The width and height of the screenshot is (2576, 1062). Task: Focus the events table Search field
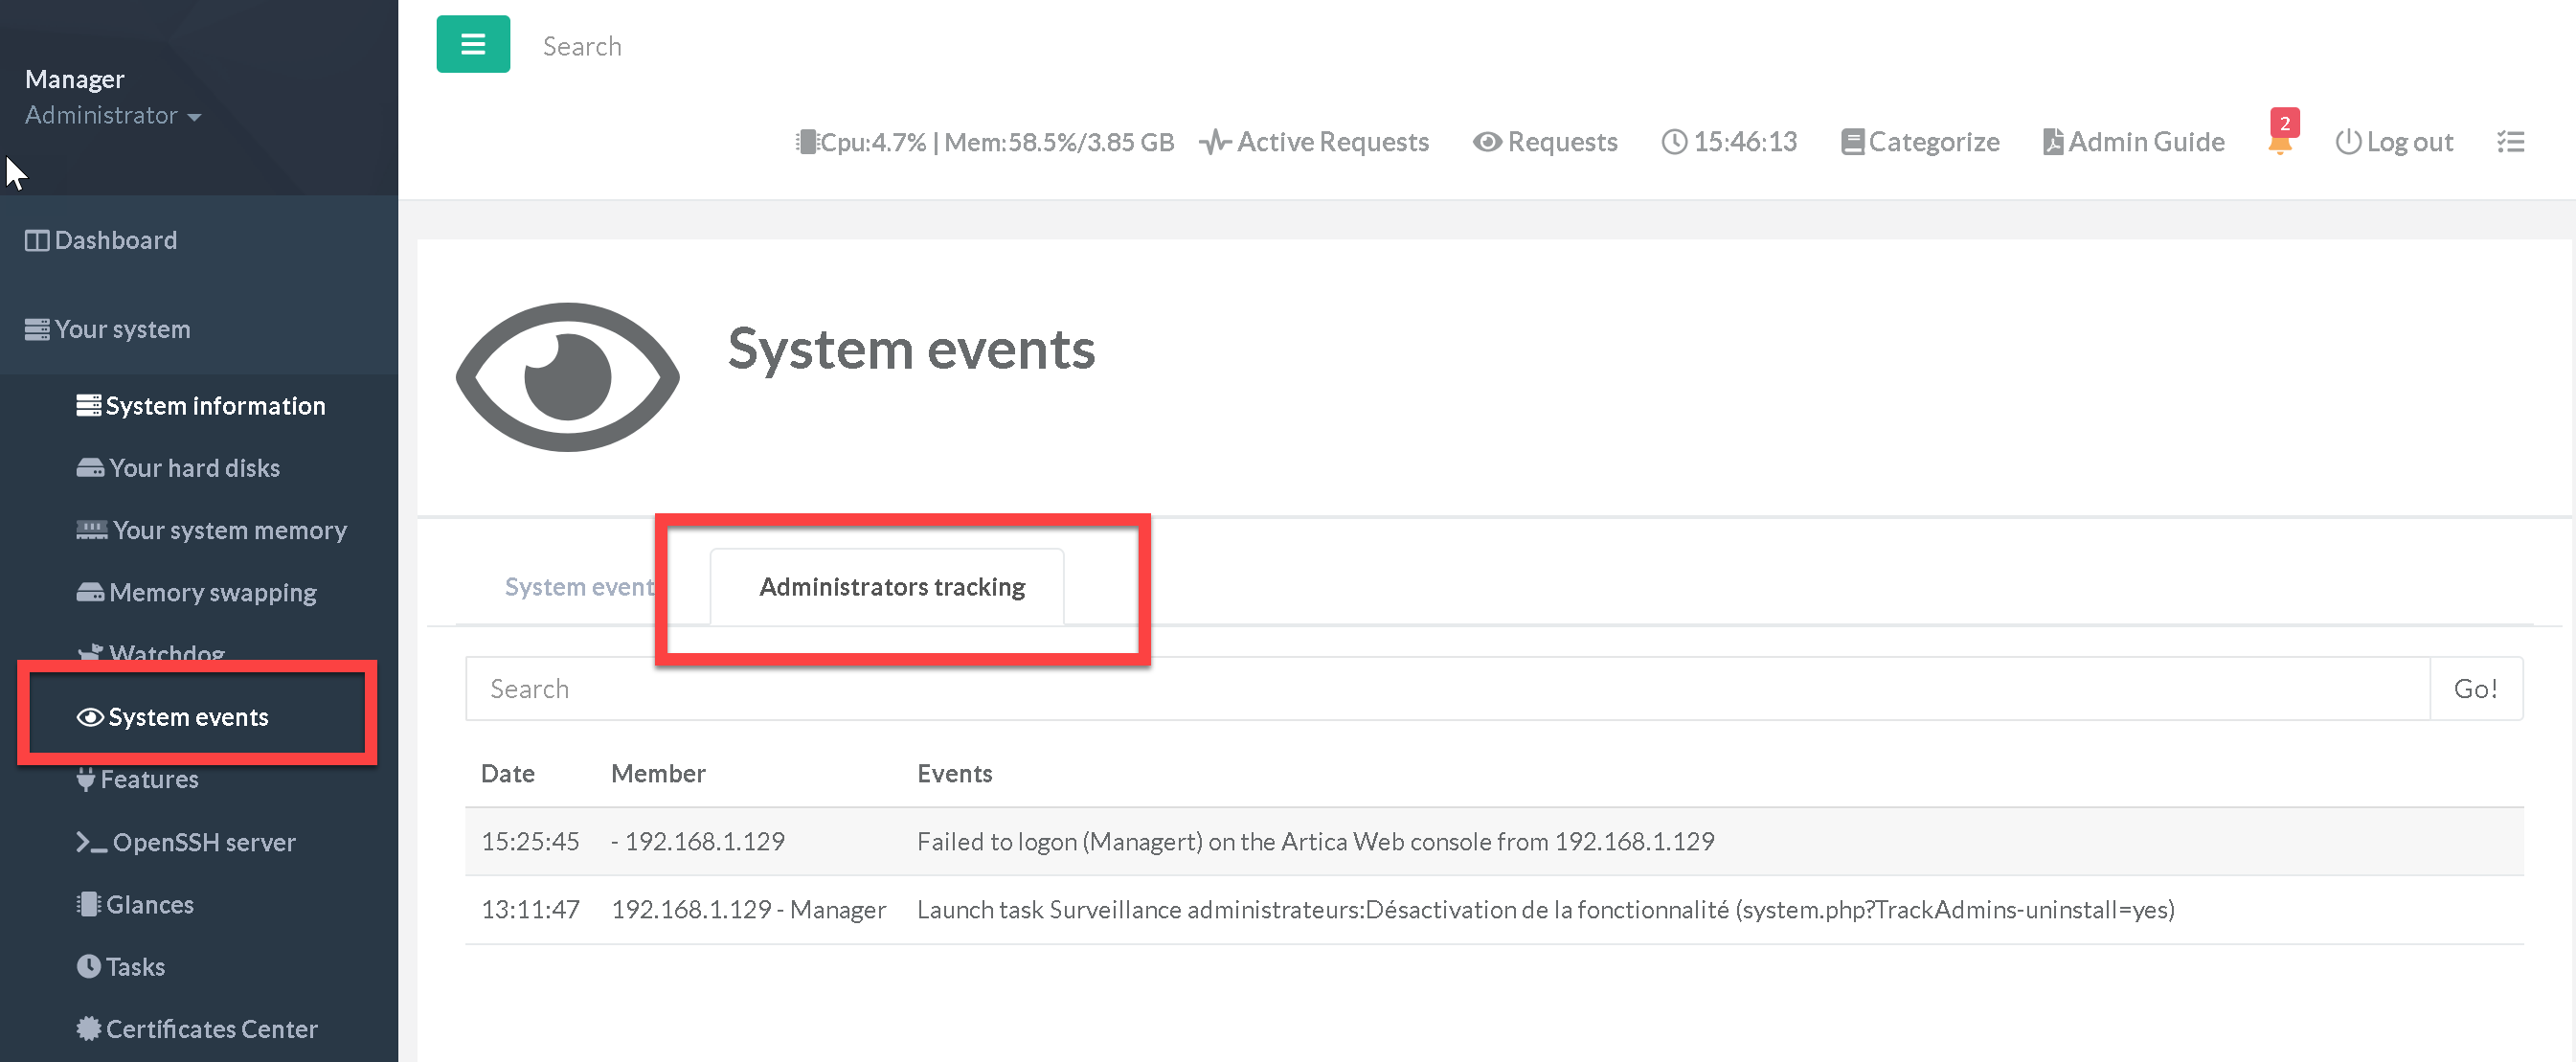pyautogui.click(x=1446, y=689)
